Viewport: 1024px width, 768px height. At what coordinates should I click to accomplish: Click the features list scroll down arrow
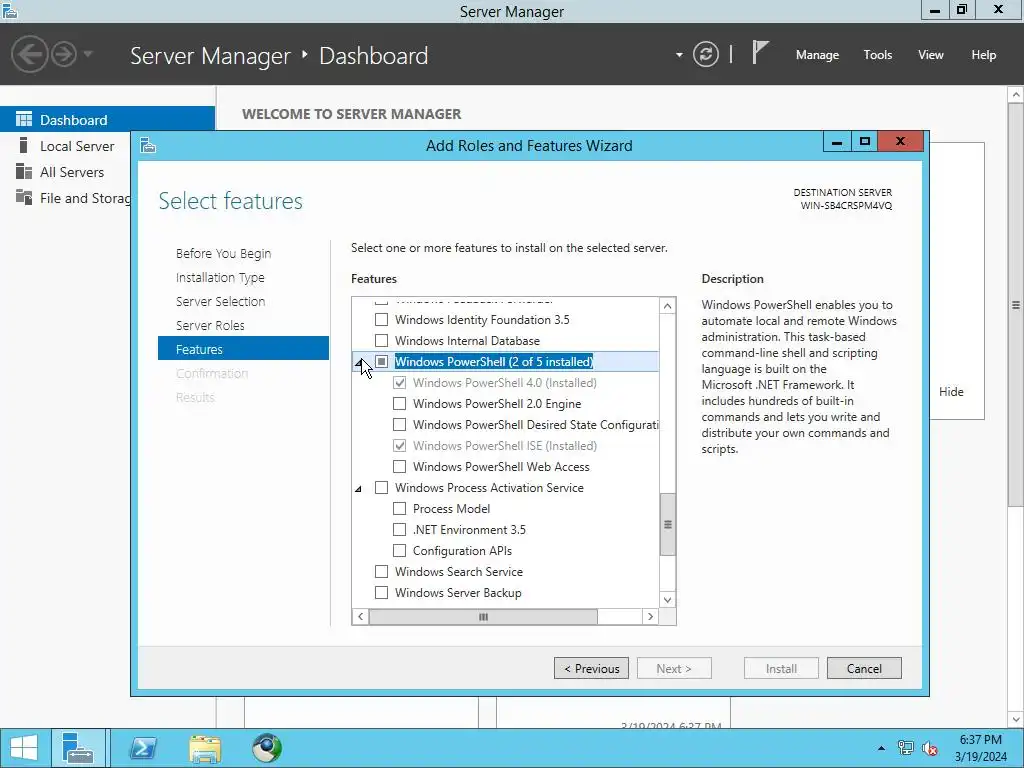click(667, 600)
